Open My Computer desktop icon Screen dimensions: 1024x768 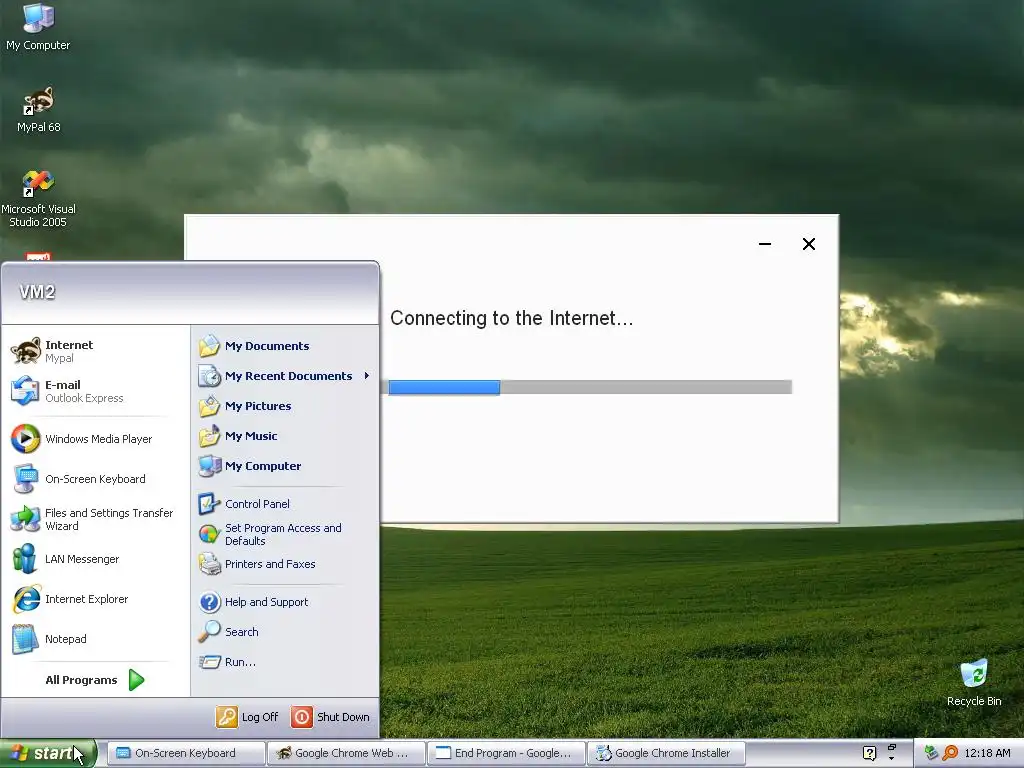tap(38, 27)
